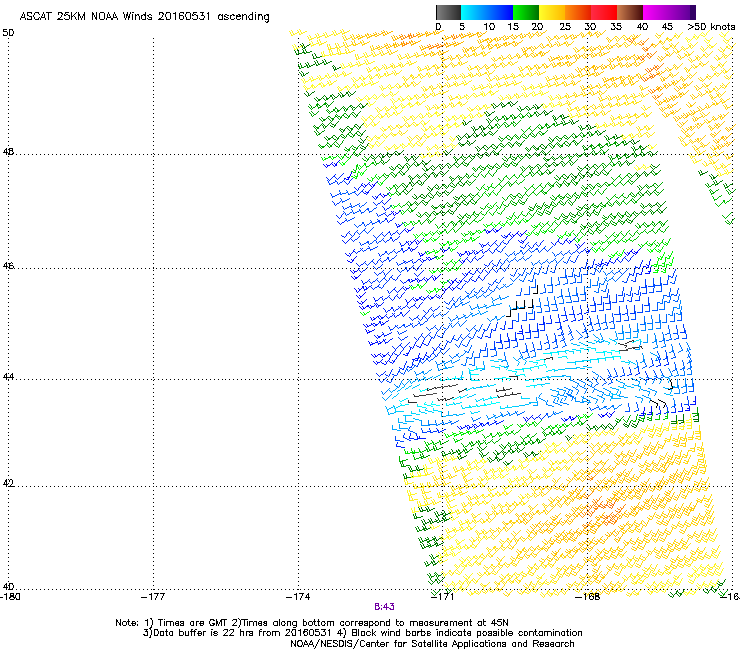The image size is (740, 650).
Task: Click longitude label -168
Action: 588,596
